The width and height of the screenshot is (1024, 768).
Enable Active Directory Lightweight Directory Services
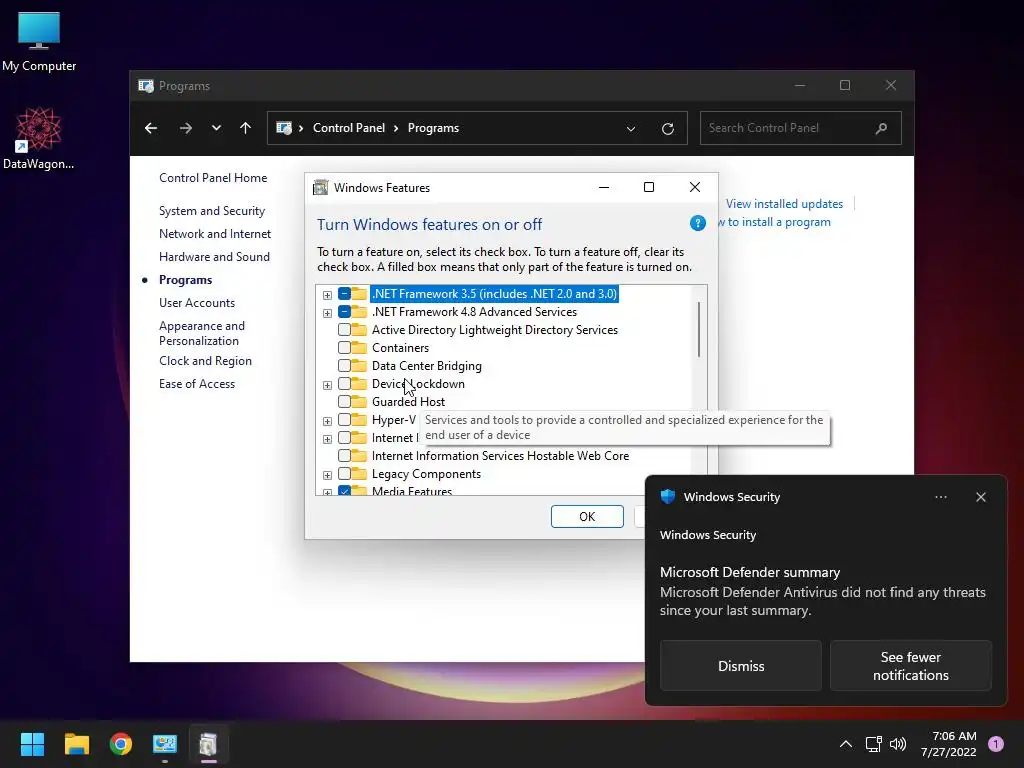[344, 330]
